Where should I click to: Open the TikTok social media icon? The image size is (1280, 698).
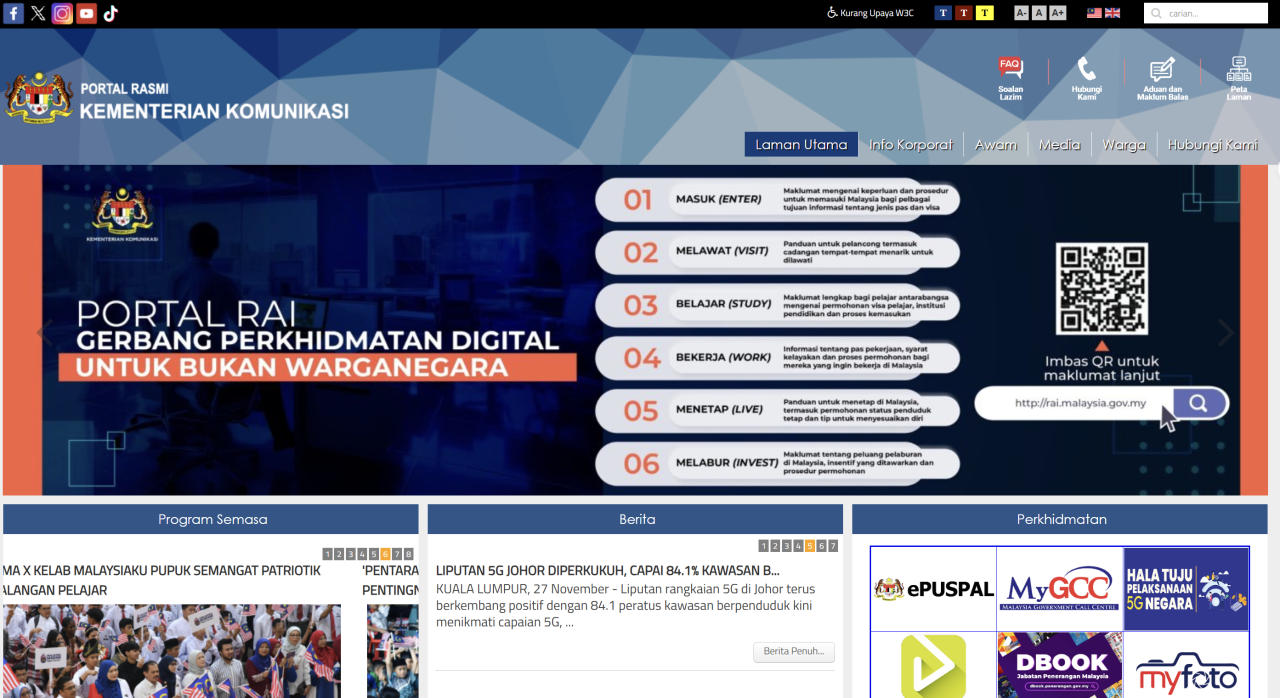pyautogui.click(x=110, y=13)
